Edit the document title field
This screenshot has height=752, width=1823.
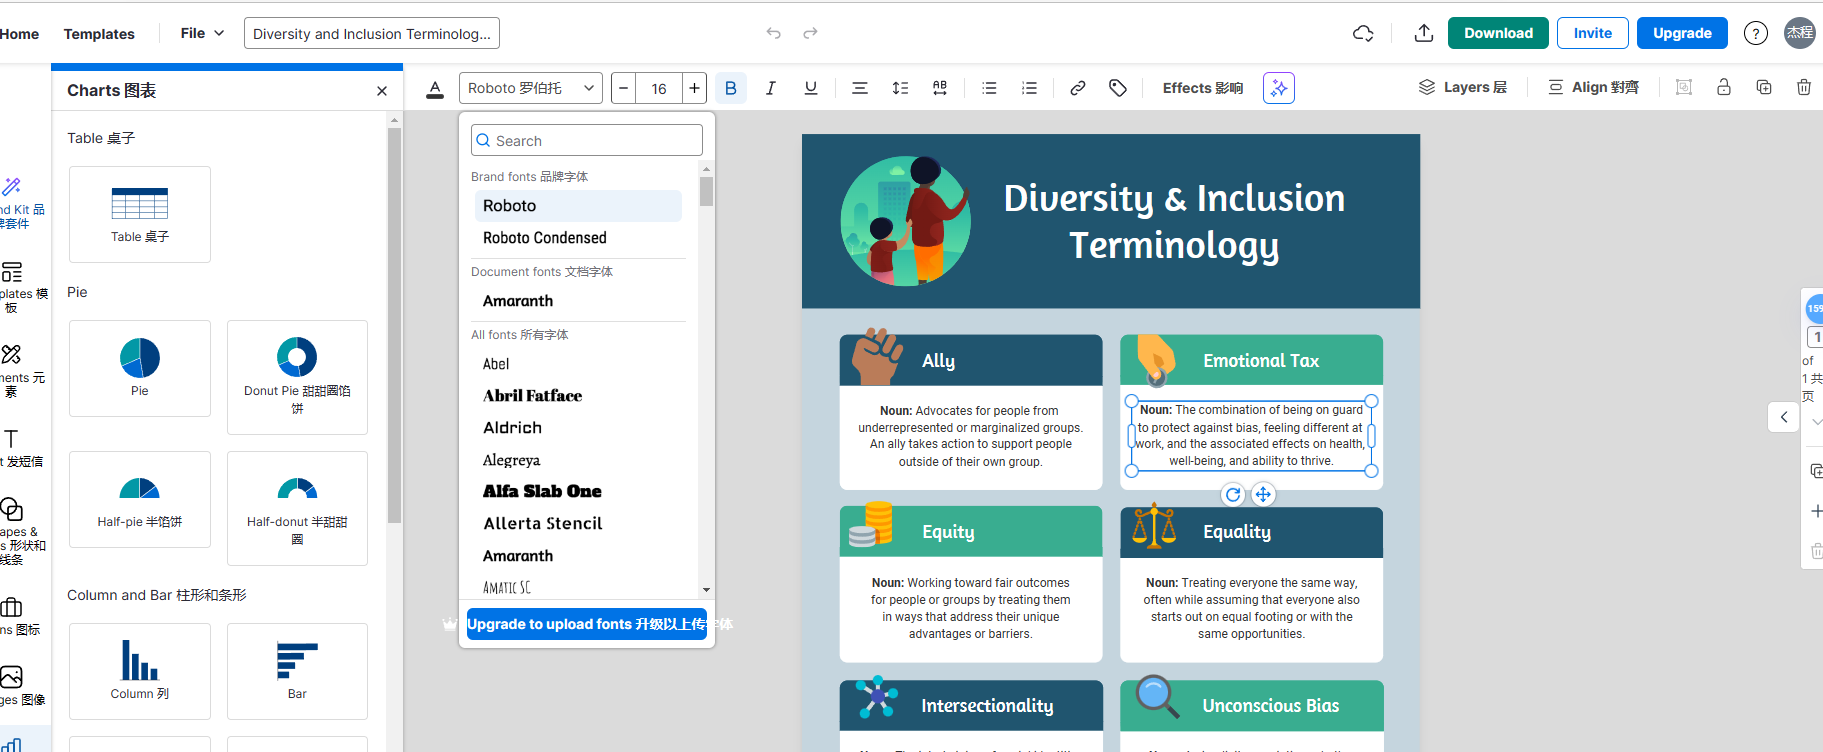(372, 33)
